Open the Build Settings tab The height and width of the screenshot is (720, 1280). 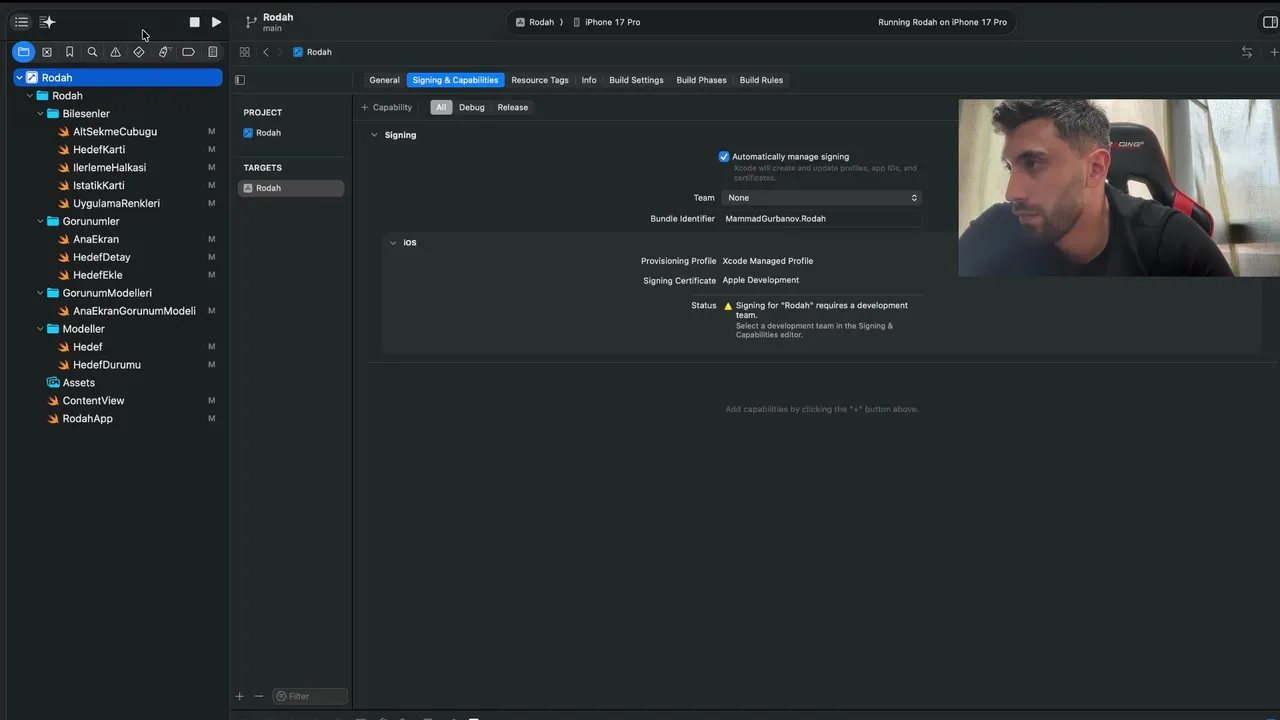point(636,80)
